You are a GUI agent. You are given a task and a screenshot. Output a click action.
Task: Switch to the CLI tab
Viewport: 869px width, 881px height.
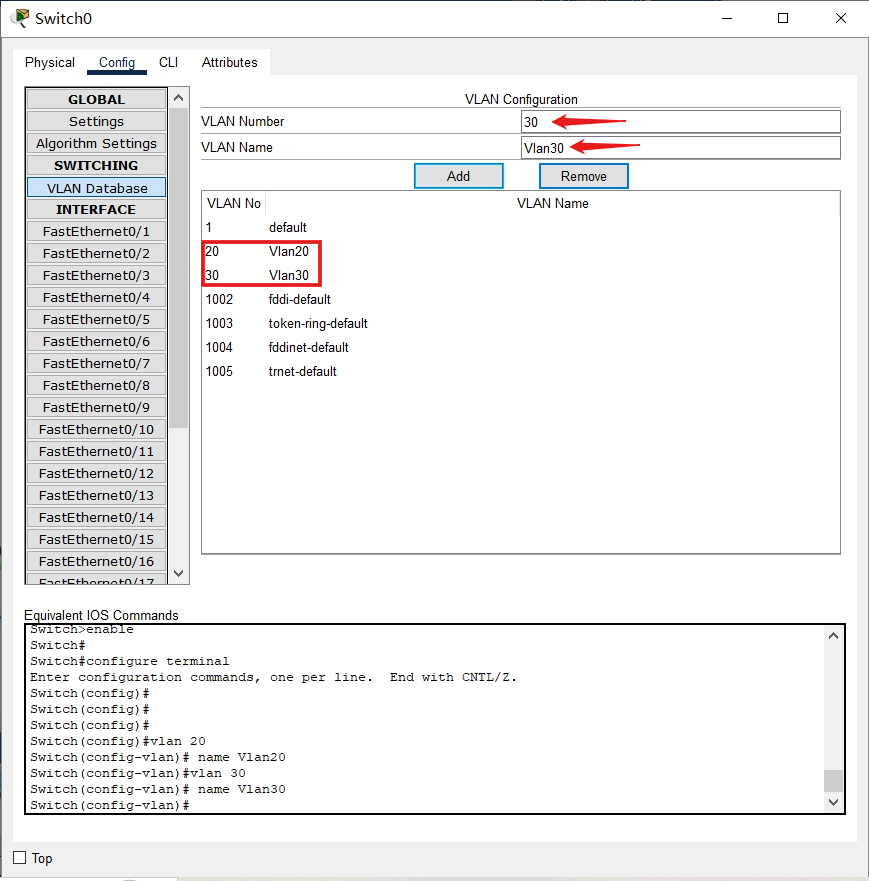click(169, 62)
